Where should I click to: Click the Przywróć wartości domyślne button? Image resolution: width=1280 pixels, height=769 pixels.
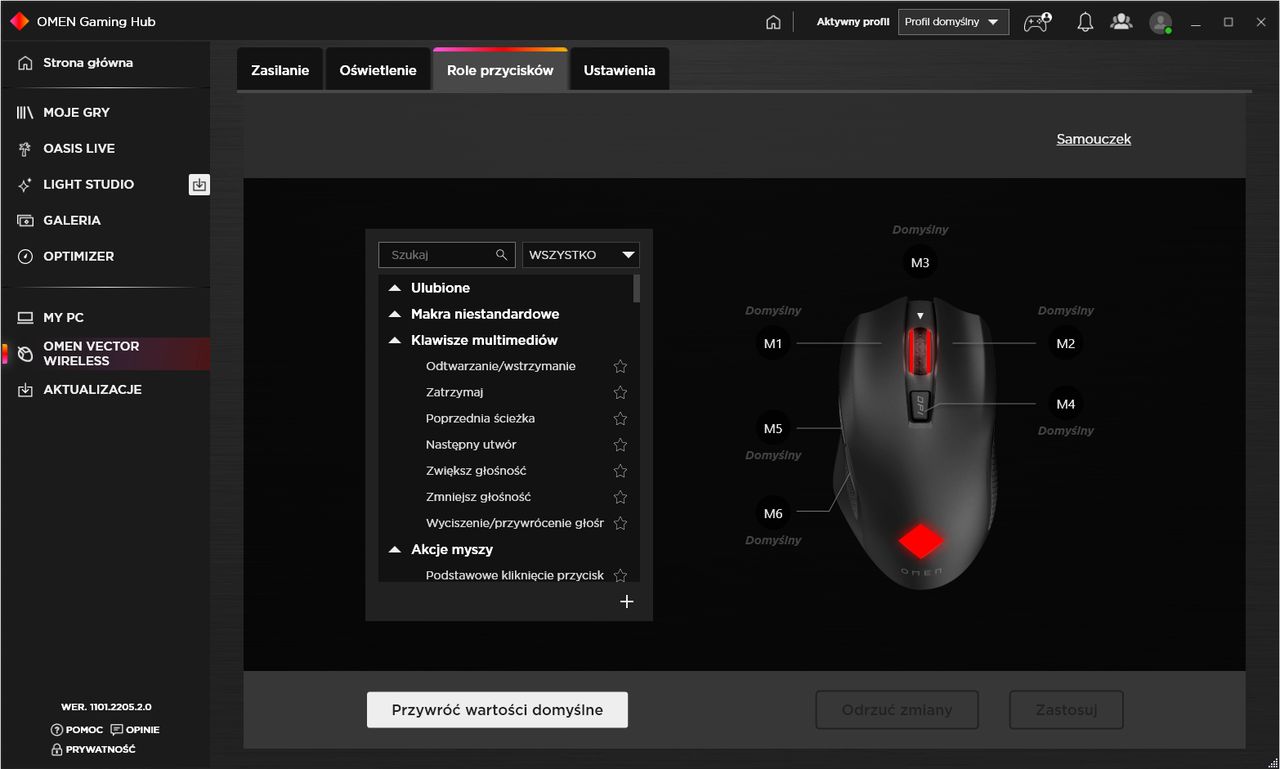click(497, 710)
